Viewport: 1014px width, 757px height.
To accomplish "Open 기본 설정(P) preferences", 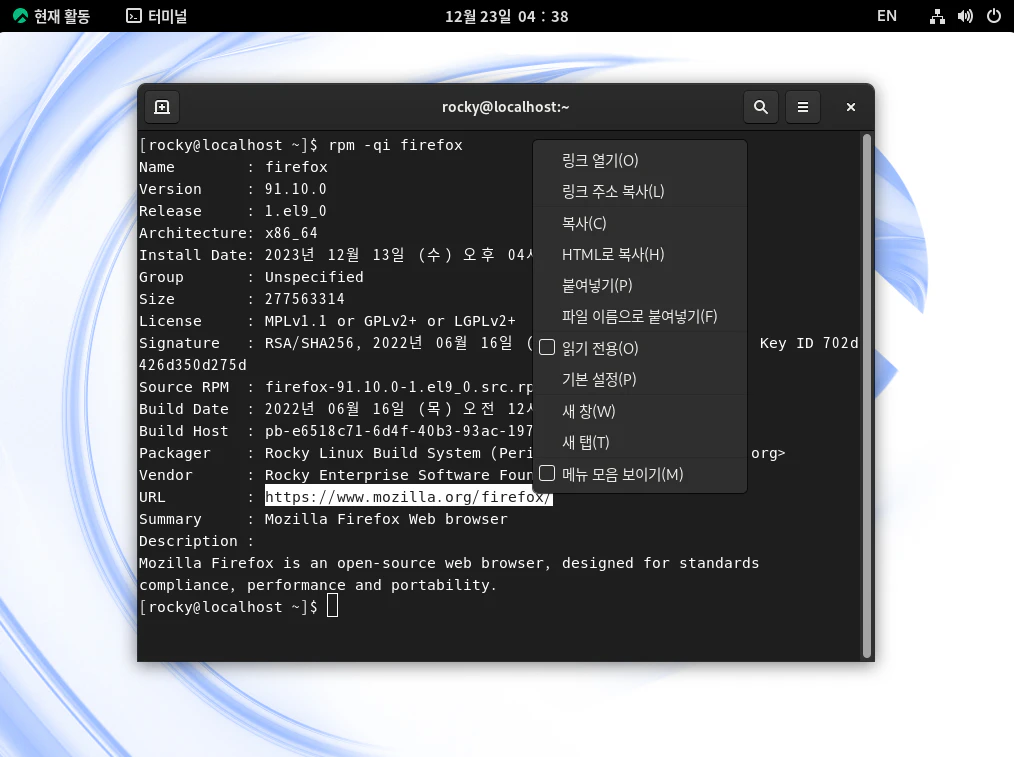I will coord(640,379).
